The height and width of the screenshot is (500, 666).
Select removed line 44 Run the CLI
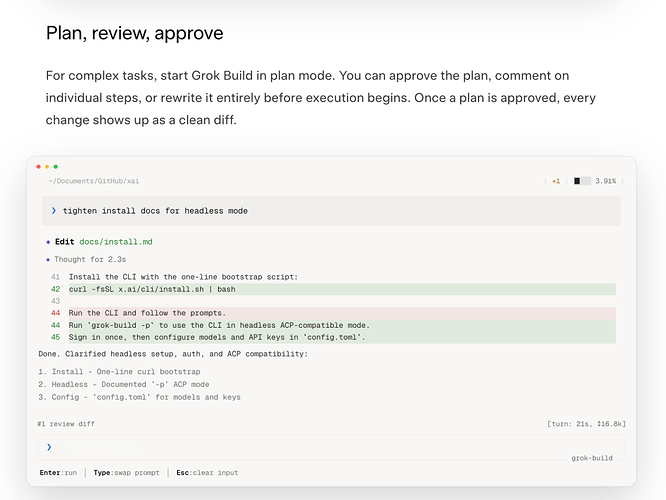[x=333, y=313]
